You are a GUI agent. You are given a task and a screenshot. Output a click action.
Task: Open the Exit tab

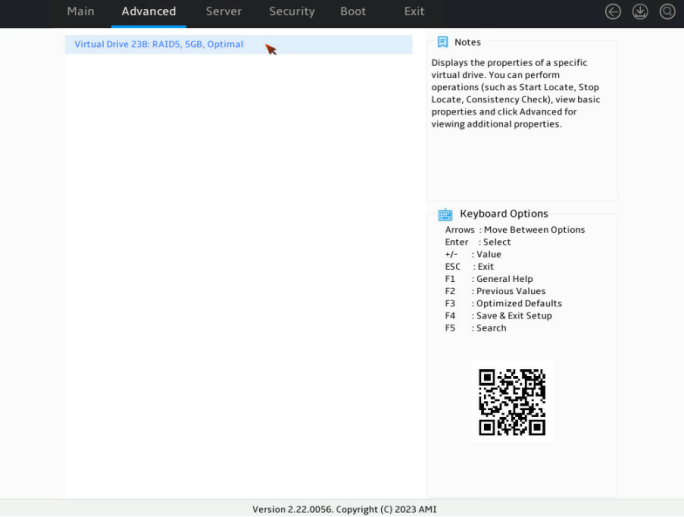pyautogui.click(x=414, y=11)
